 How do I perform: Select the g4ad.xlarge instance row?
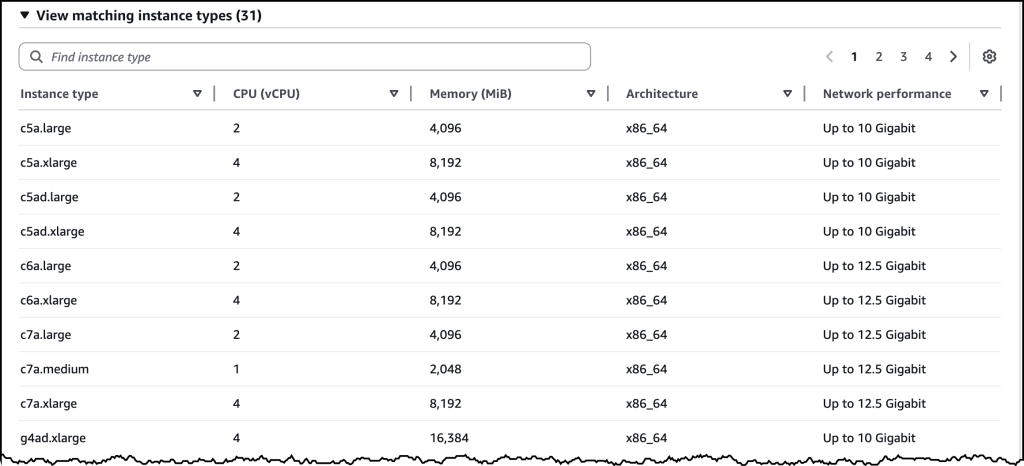51,438
